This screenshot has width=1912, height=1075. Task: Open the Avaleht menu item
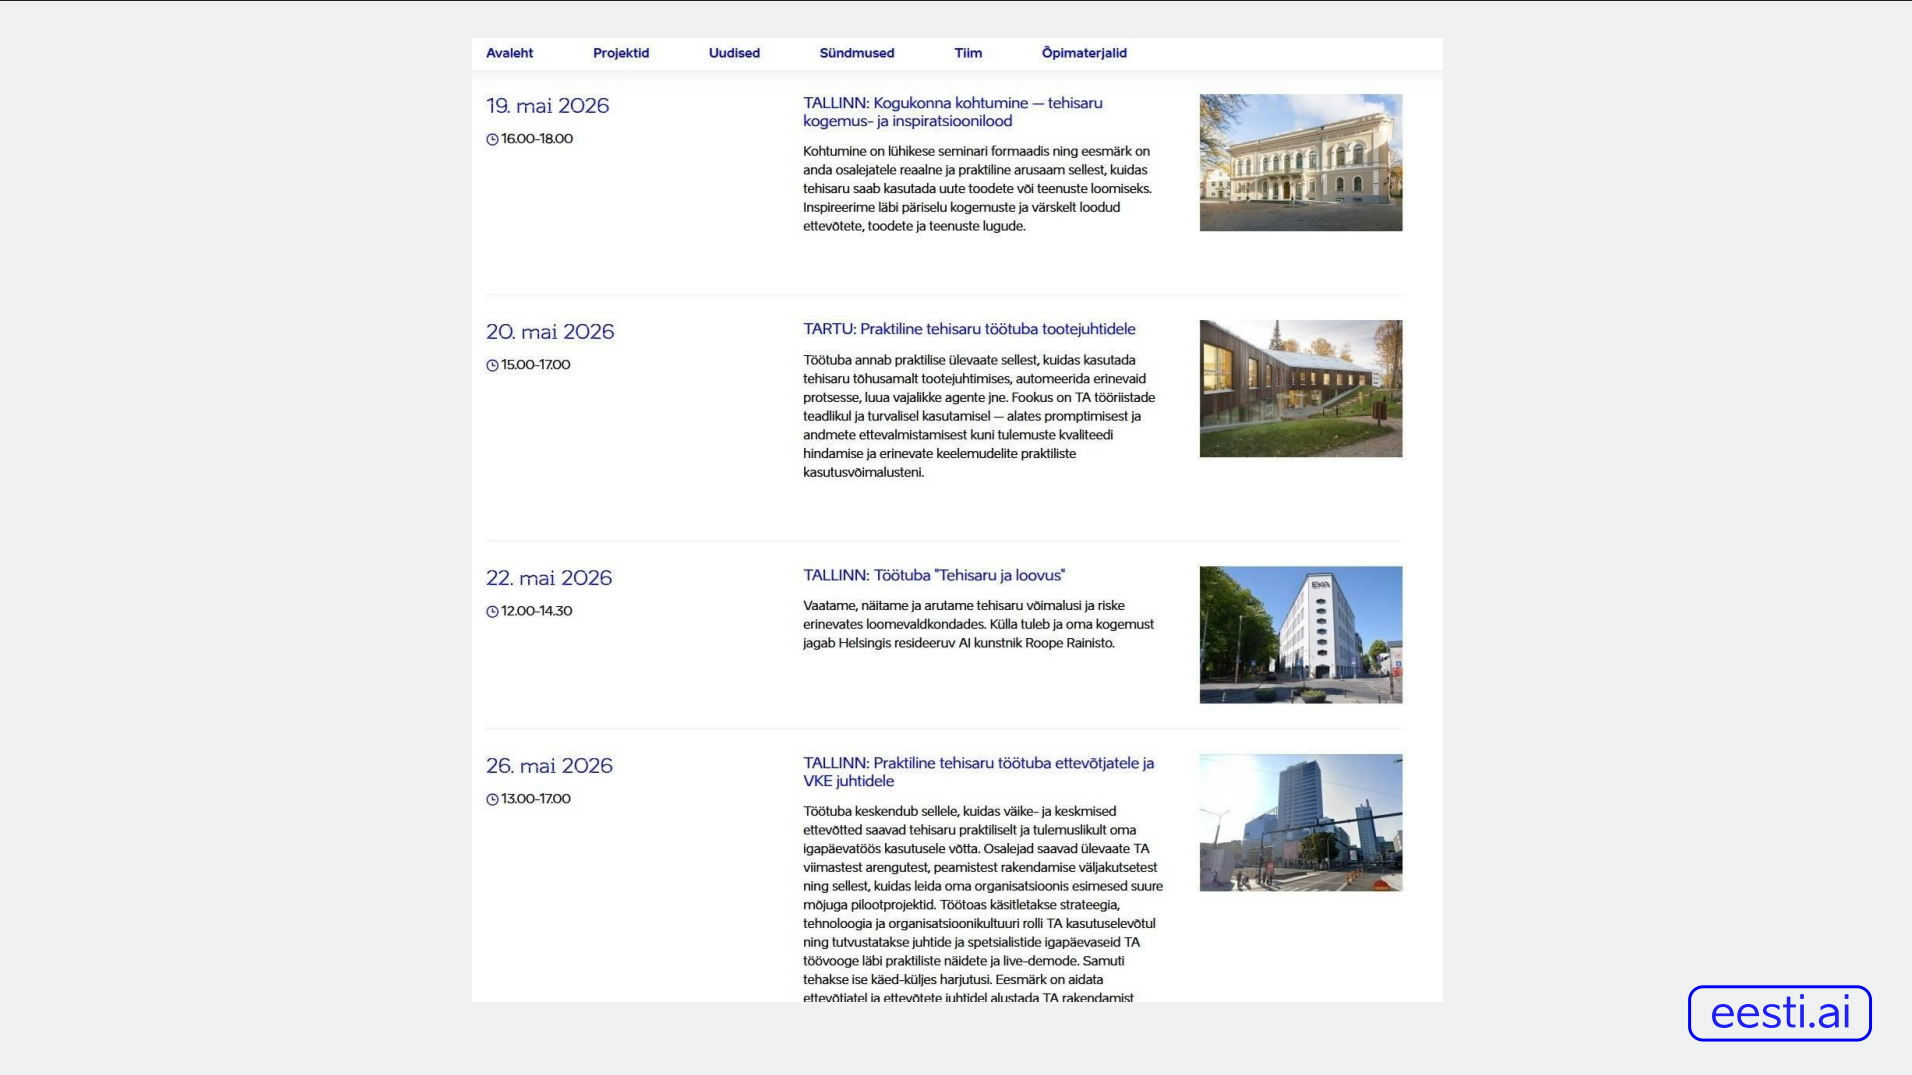click(509, 53)
